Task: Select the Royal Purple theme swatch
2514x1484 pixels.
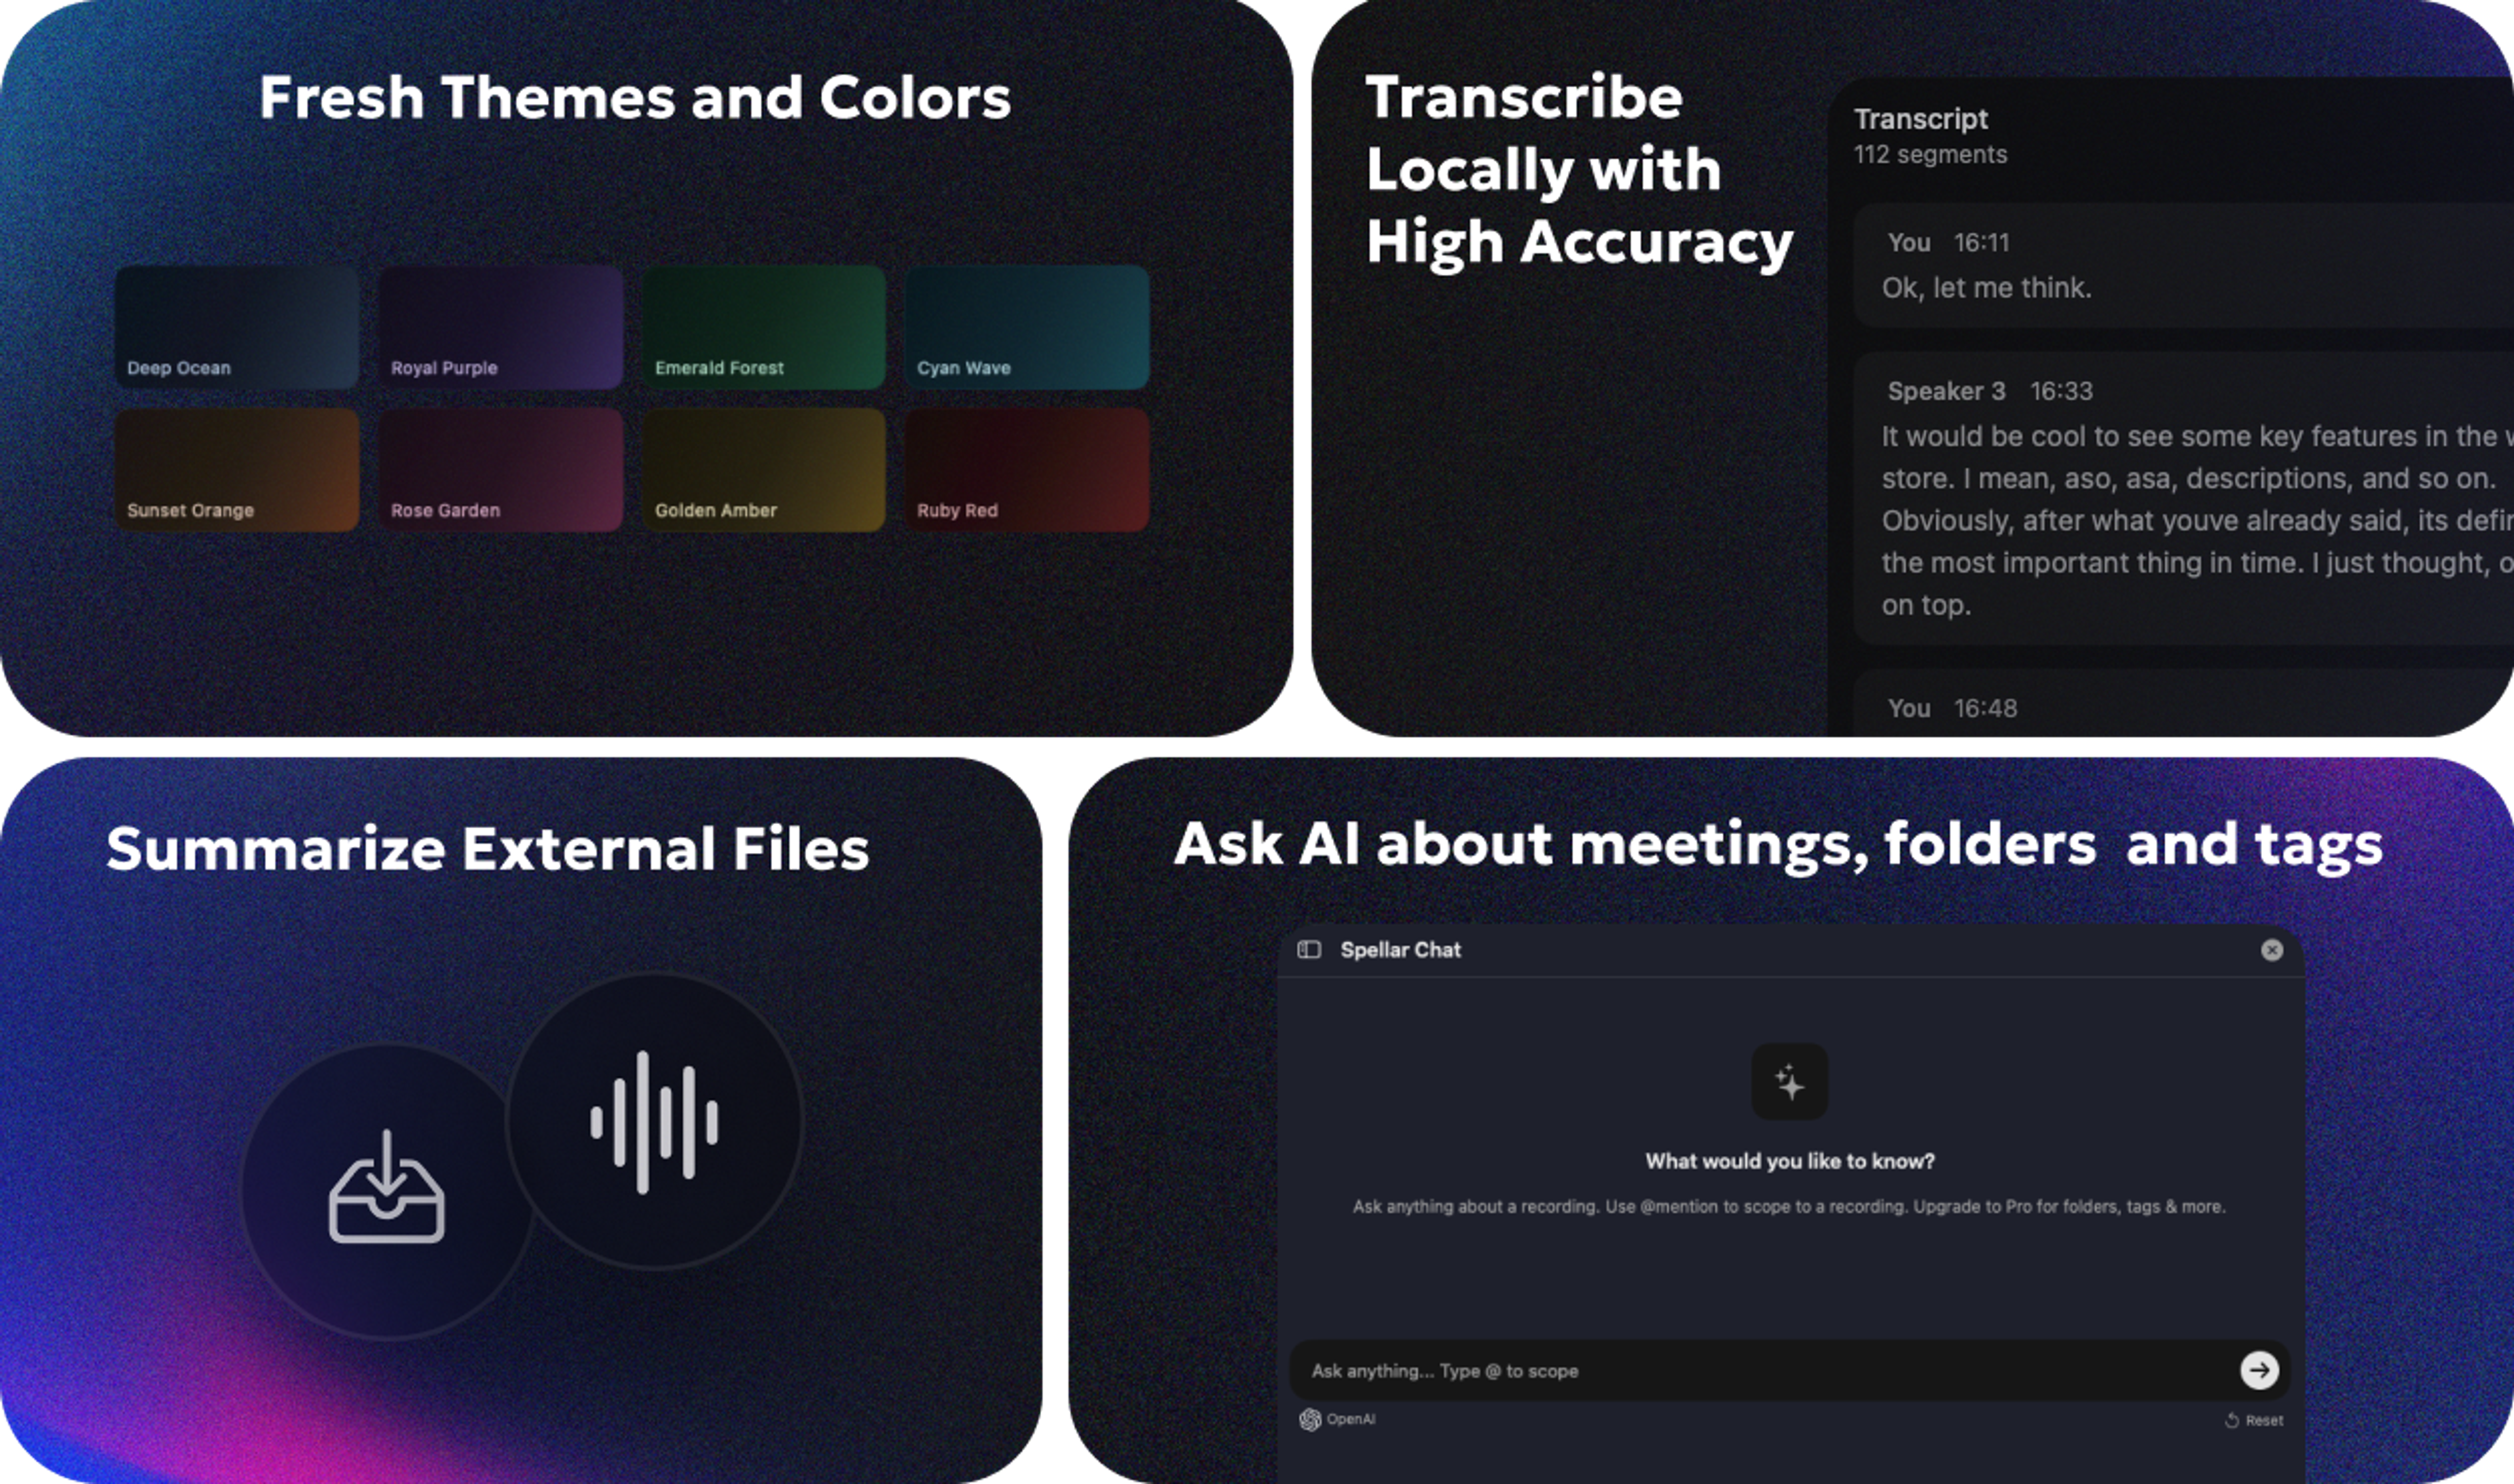Action: 501,327
